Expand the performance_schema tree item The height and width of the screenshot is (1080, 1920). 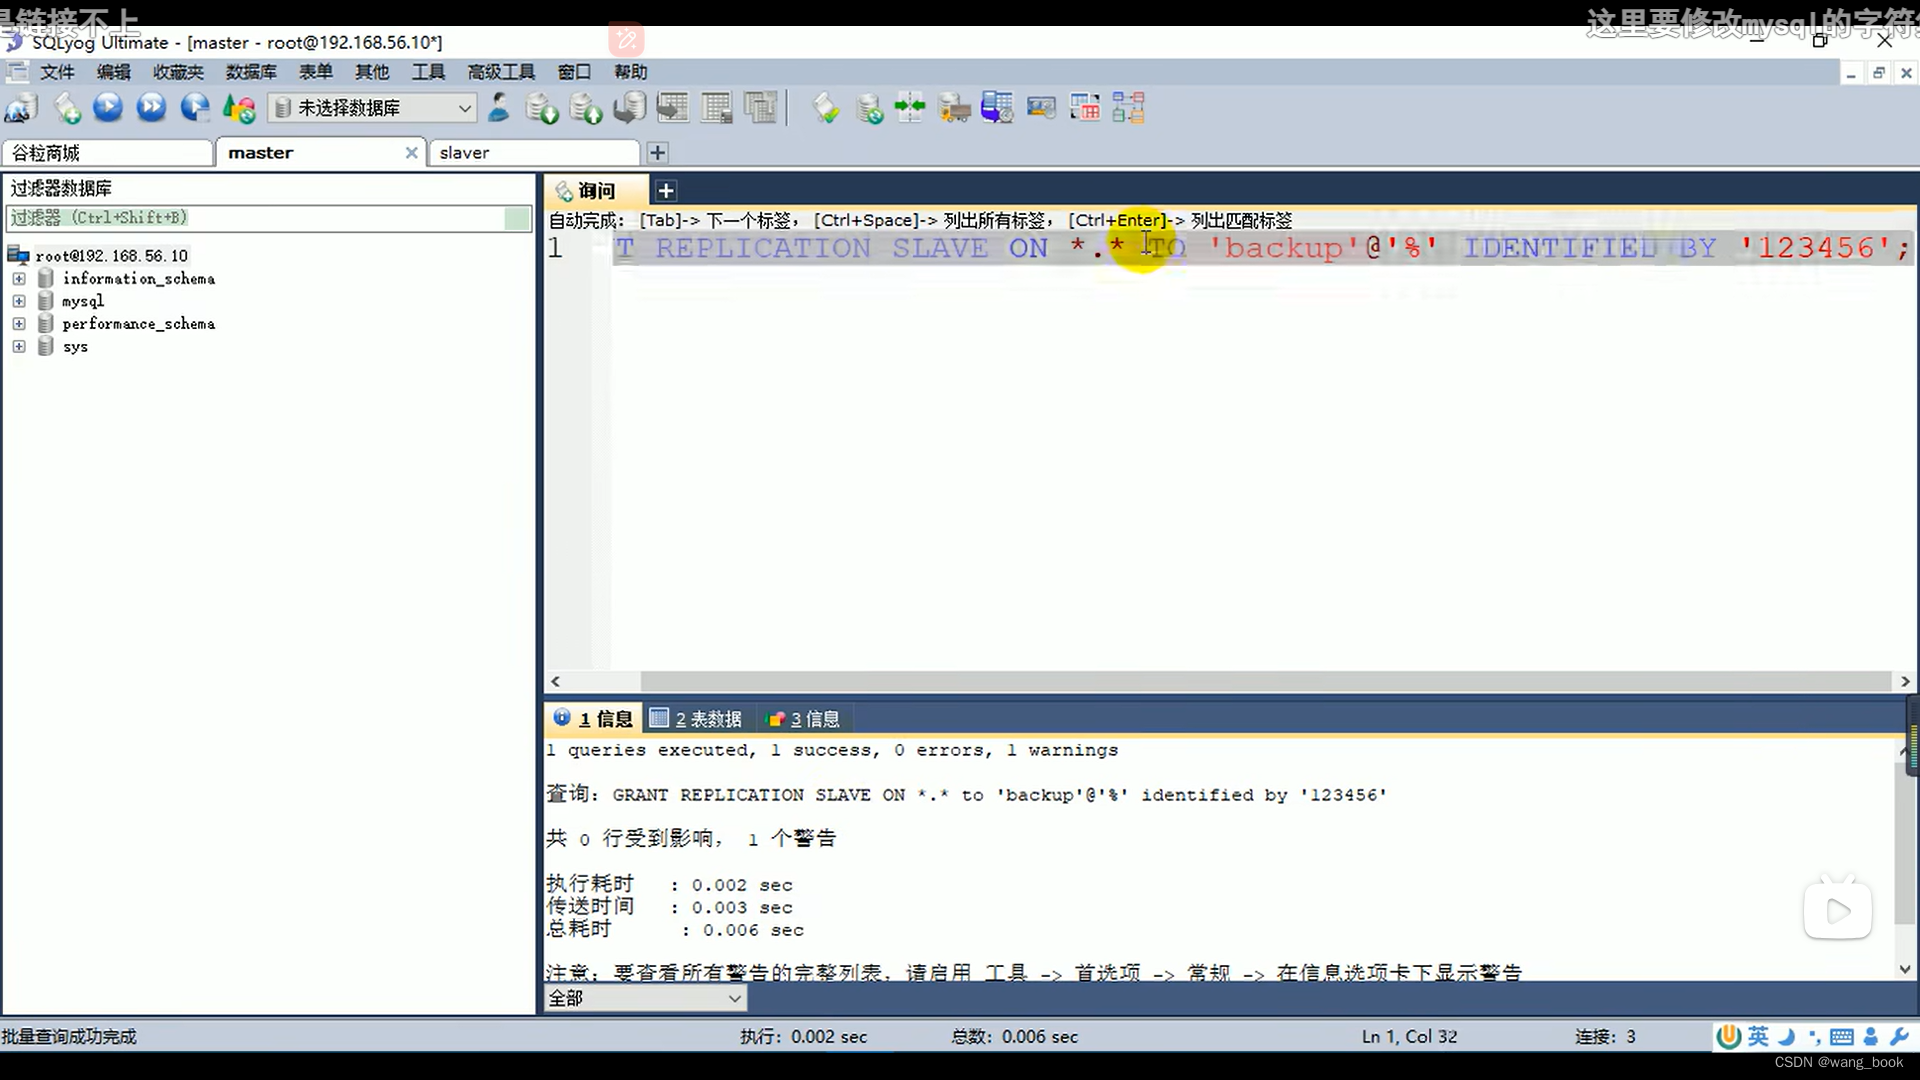(17, 323)
